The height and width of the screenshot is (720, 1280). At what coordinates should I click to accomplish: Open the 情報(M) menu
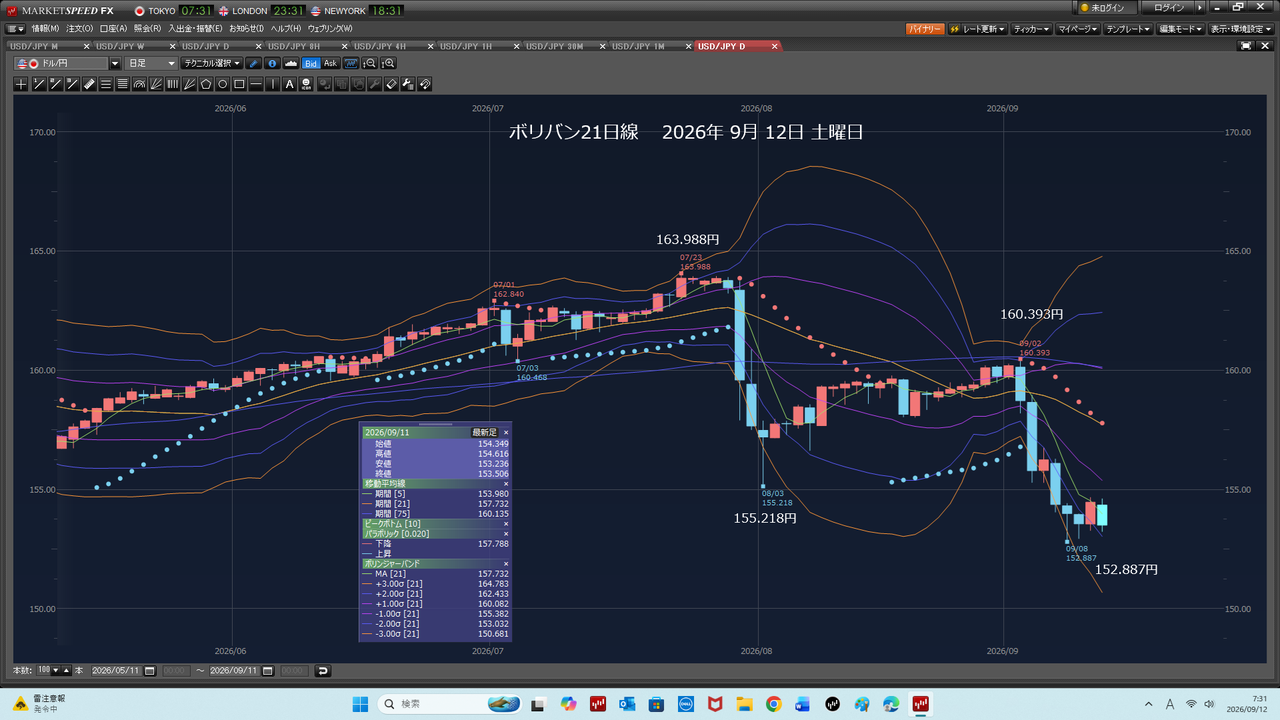[45, 29]
